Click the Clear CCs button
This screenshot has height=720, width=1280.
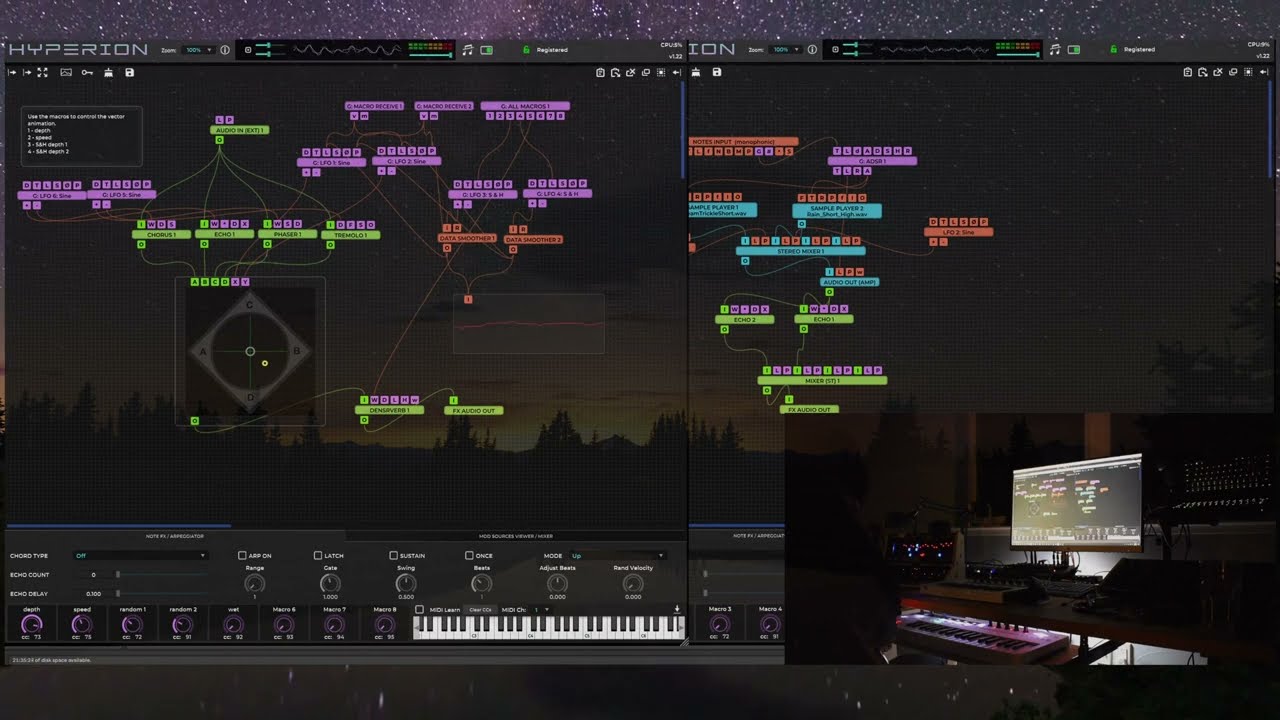coord(480,609)
